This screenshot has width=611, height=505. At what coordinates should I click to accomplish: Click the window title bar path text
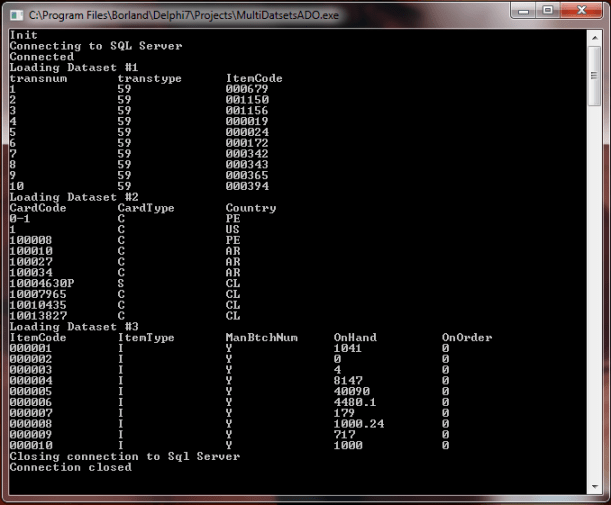pyautogui.click(x=184, y=15)
